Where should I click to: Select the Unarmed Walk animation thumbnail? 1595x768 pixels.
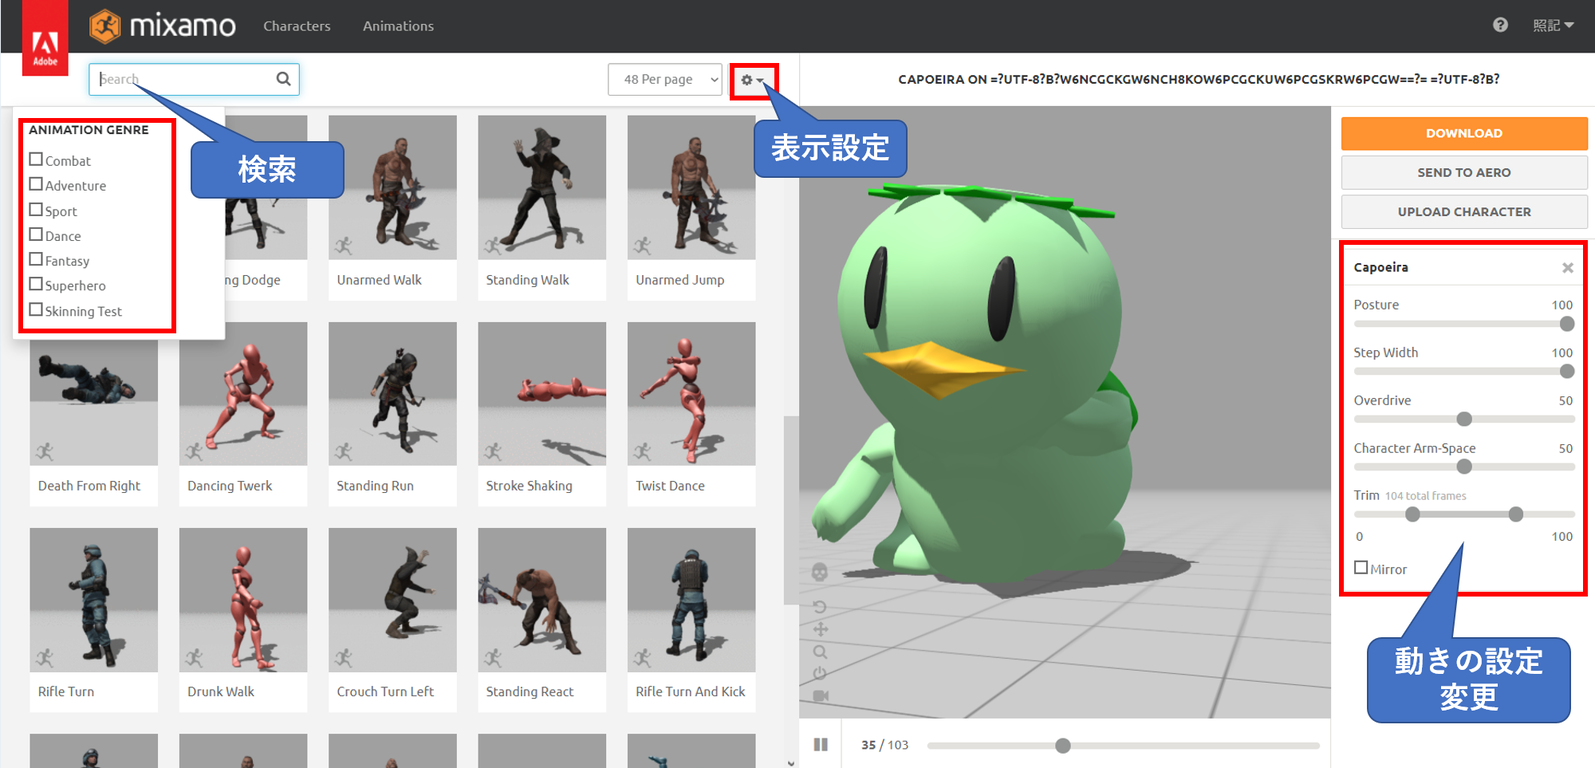(392, 187)
